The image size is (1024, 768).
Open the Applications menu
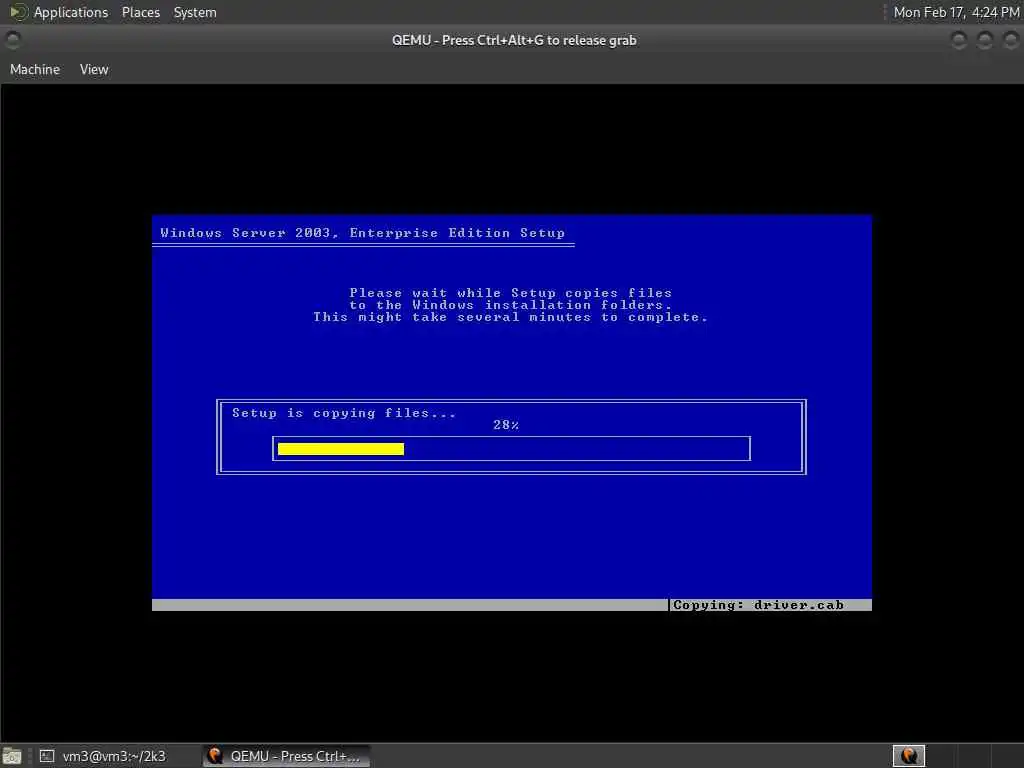point(71,12)
